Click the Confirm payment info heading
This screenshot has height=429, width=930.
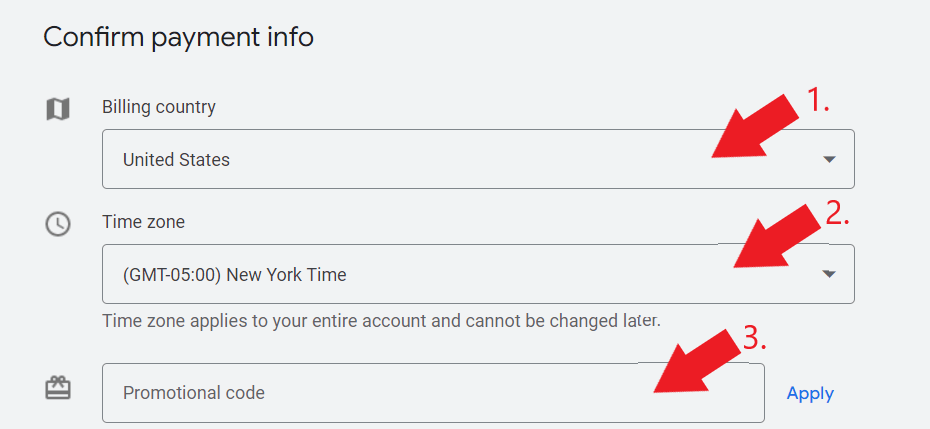(x=178, y=37)
